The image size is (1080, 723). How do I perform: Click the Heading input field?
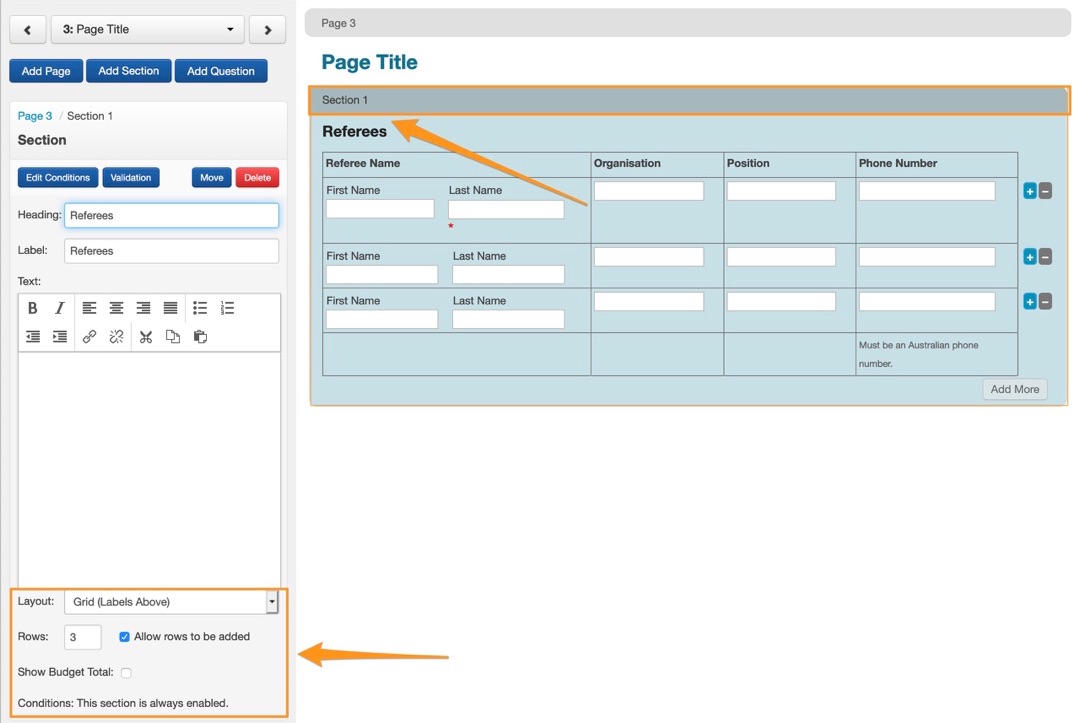pos(171,215)
